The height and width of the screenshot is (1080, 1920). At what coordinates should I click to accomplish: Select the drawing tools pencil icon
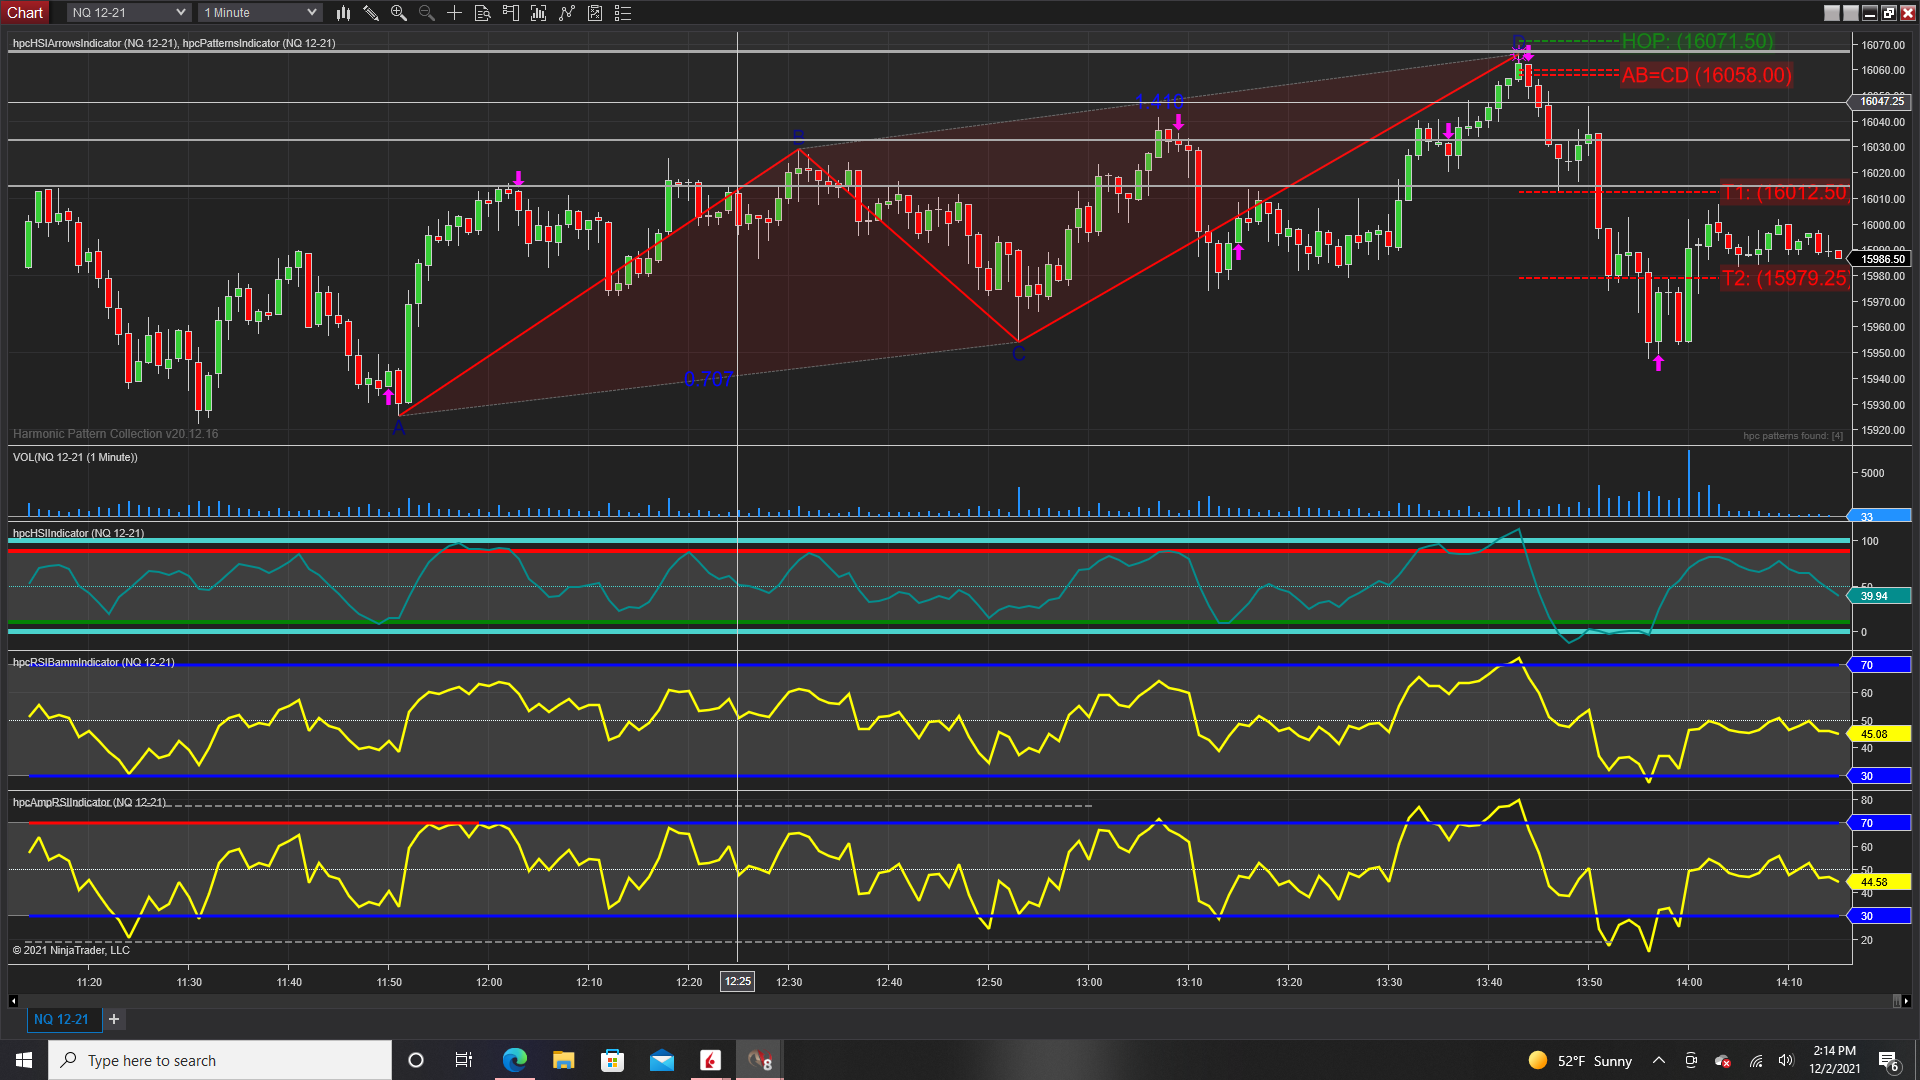371,13
